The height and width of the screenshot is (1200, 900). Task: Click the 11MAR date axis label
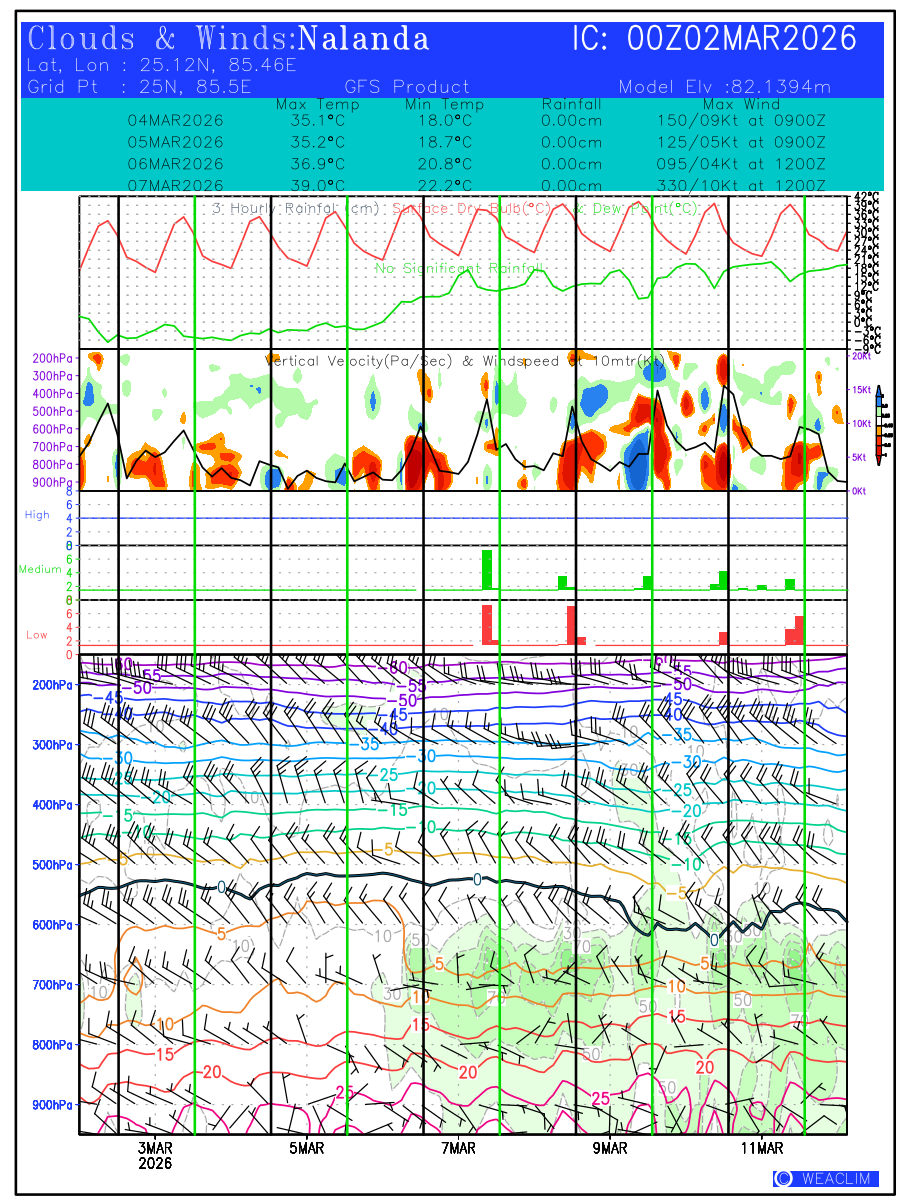pos(762,1148)
